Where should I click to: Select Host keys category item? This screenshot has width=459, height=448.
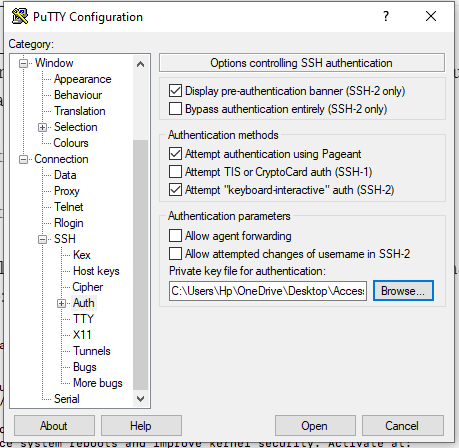click(96, 271)
